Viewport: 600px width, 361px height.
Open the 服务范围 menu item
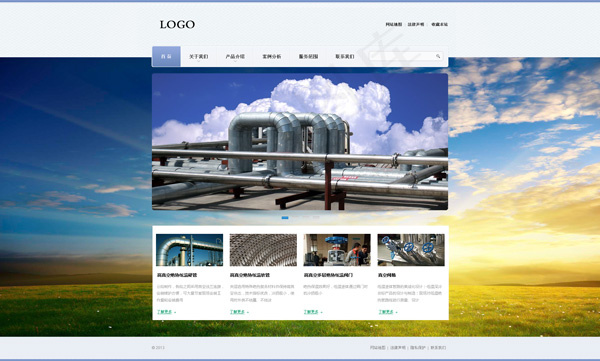(308, 56)
